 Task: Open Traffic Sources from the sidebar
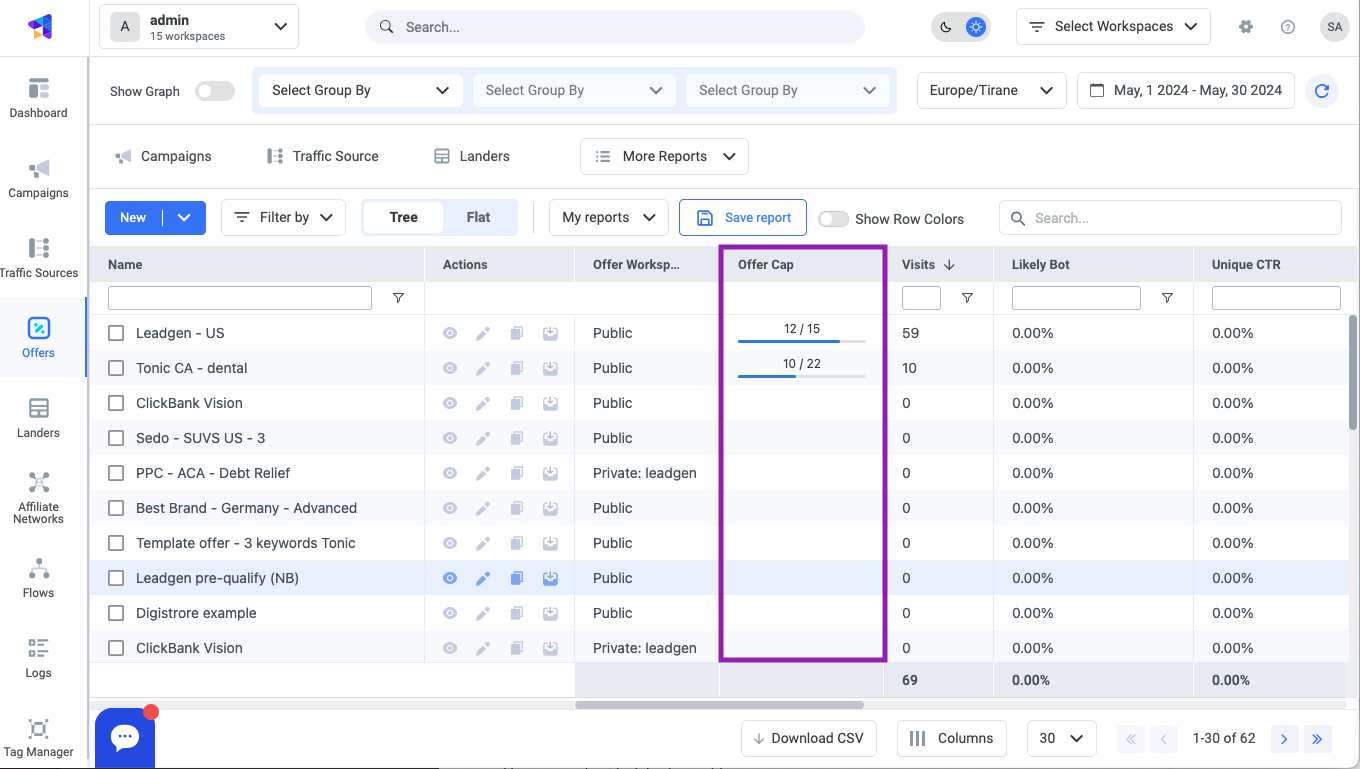coord(39,258)
